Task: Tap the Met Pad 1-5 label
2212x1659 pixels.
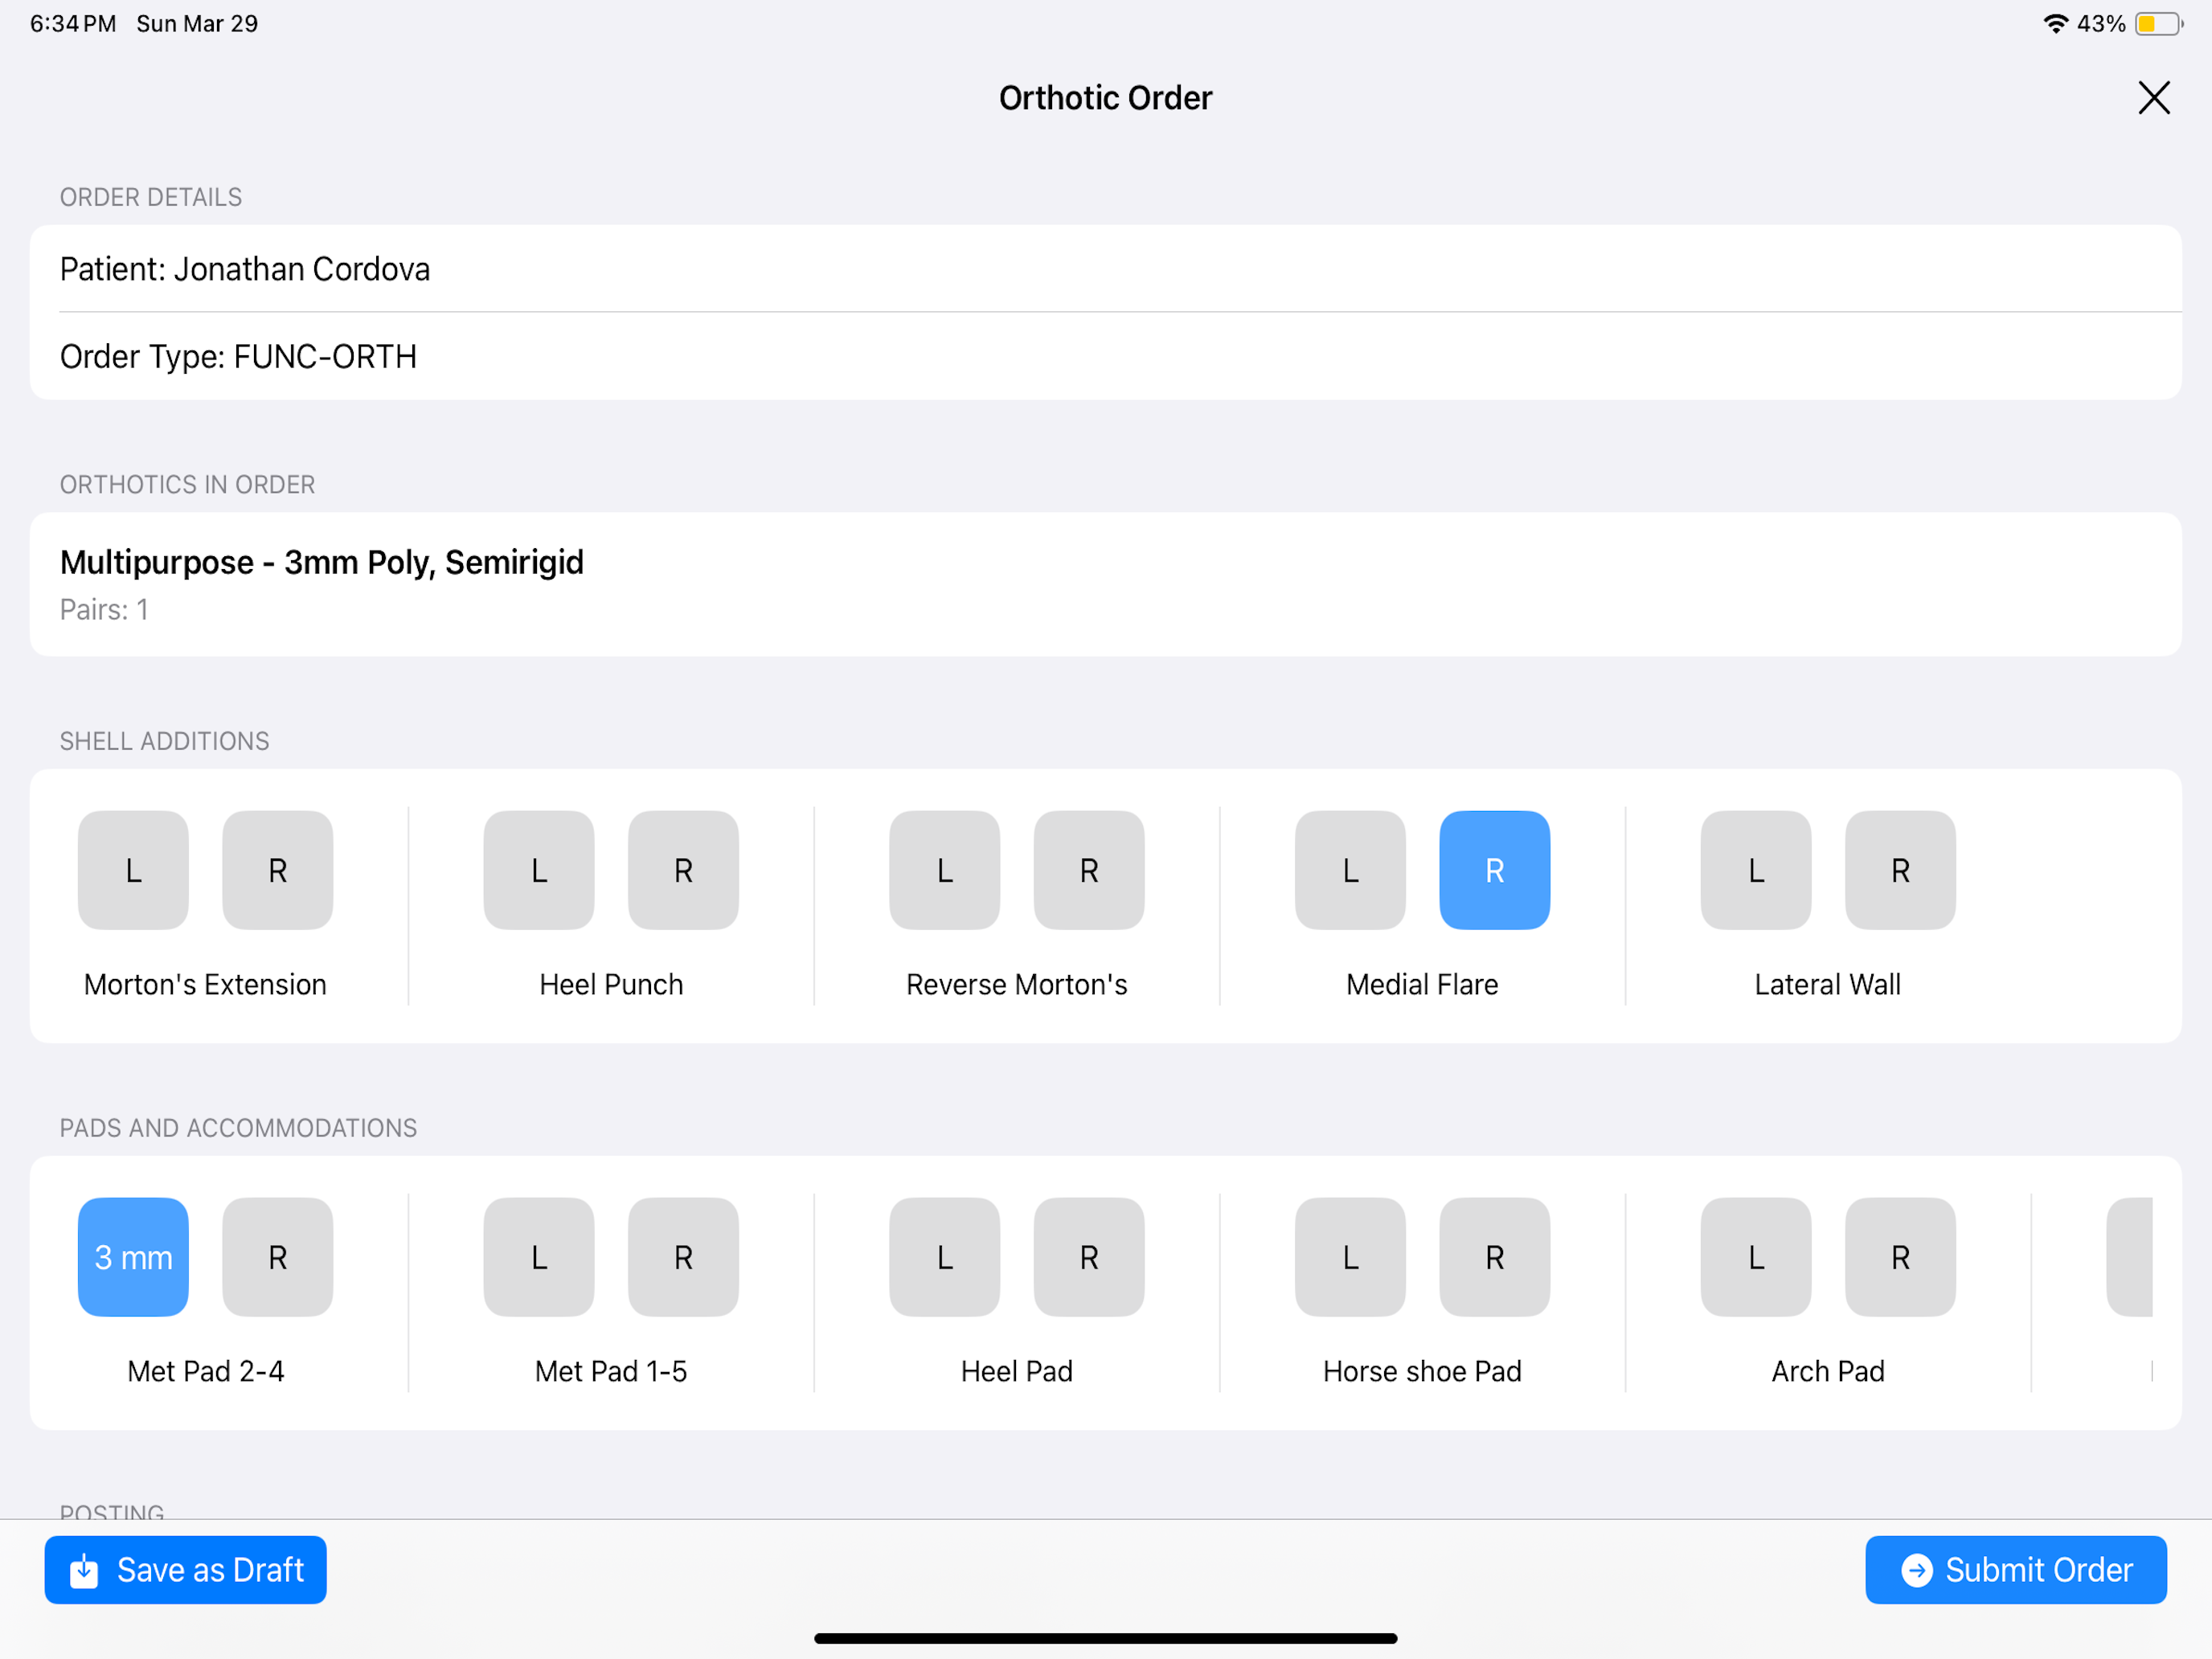Action: tap(611, 1371)
